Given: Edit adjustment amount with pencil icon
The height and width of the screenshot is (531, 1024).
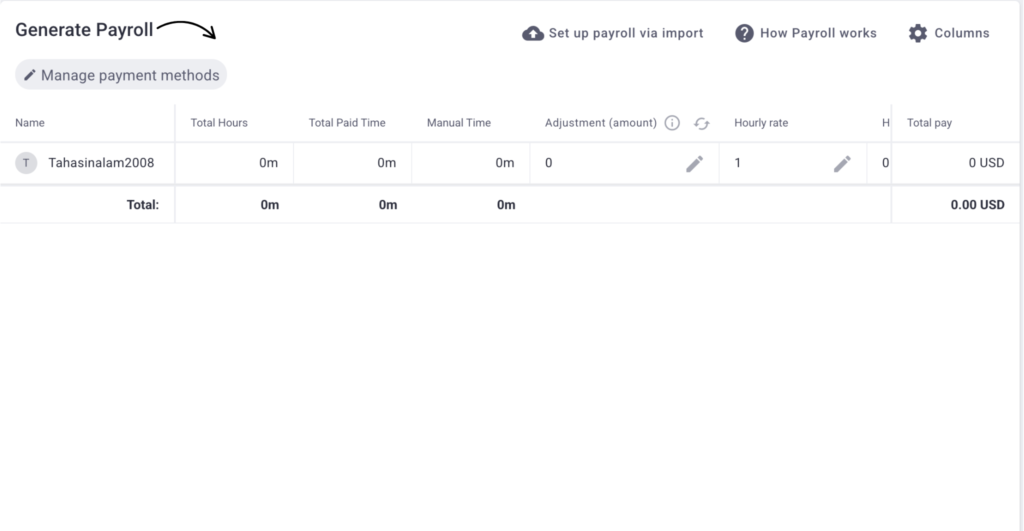Looking at the screenshot, I should [694, 163].
